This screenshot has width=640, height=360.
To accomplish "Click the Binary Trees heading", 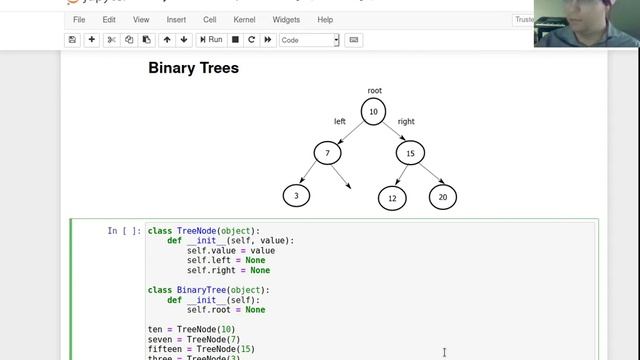I will click(193, 68).
